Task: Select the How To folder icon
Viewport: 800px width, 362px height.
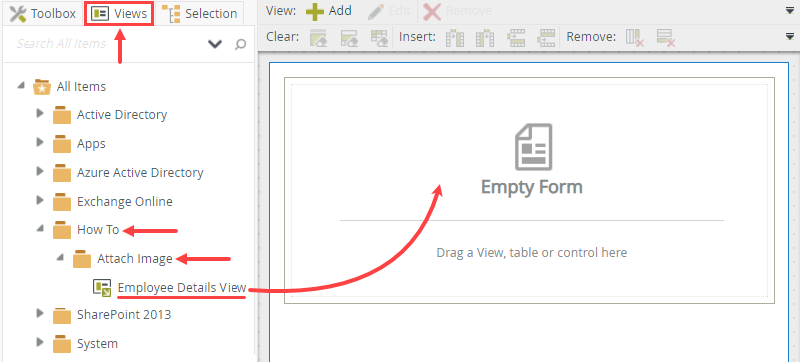Action: 62,230
